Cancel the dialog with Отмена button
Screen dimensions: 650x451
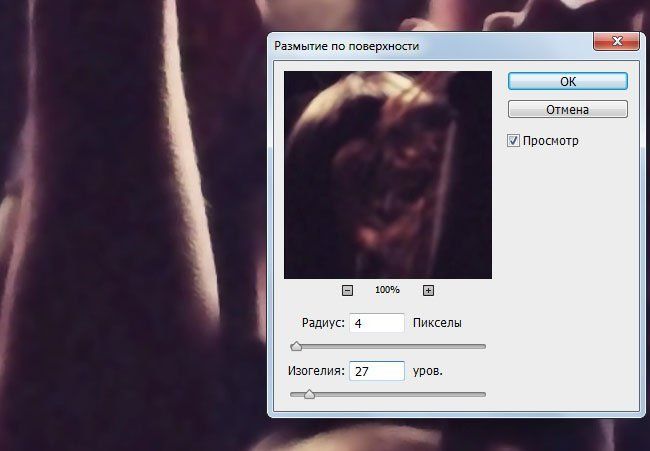pos(568,109)
